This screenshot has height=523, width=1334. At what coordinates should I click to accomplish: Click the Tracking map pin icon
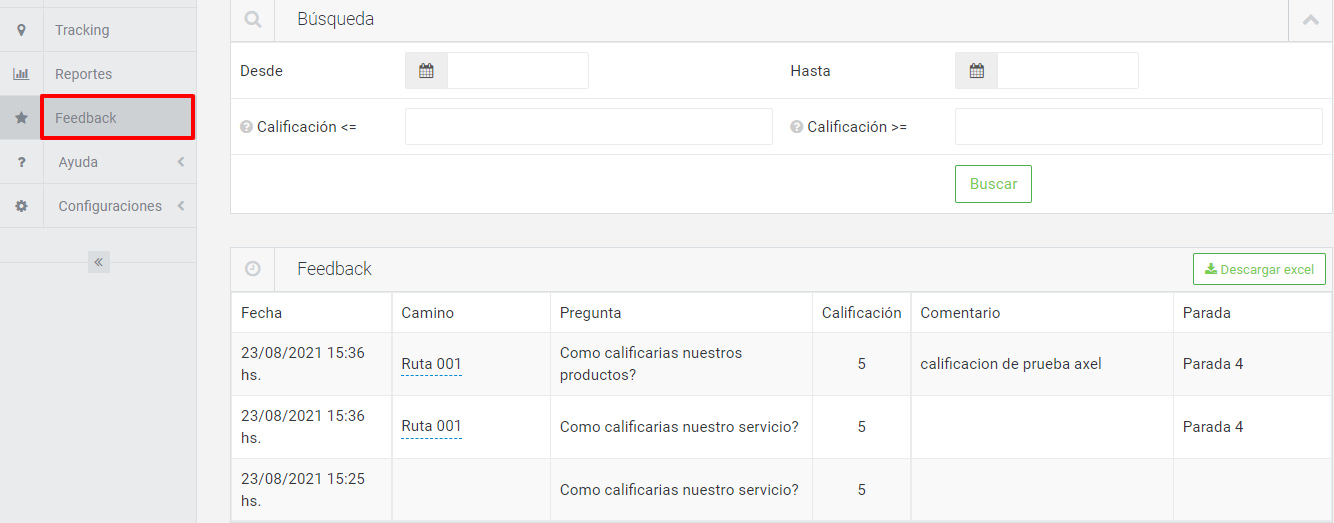pyautogui.click(x=21, y=30)
